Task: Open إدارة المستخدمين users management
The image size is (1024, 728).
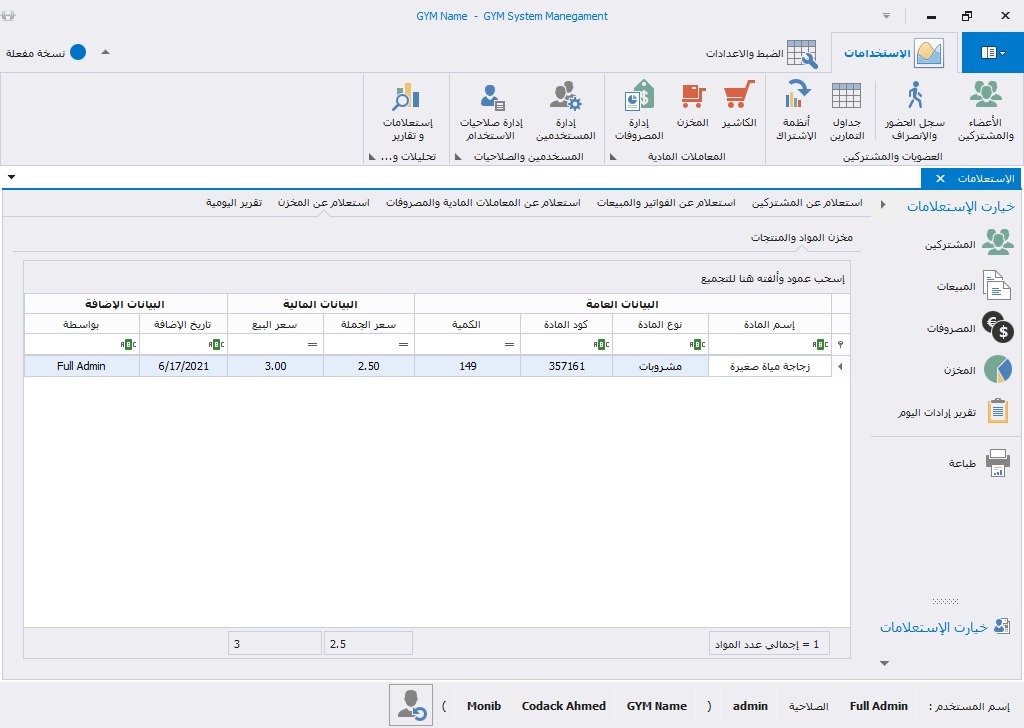Action: pyautogui.click(x=566, y=110)
